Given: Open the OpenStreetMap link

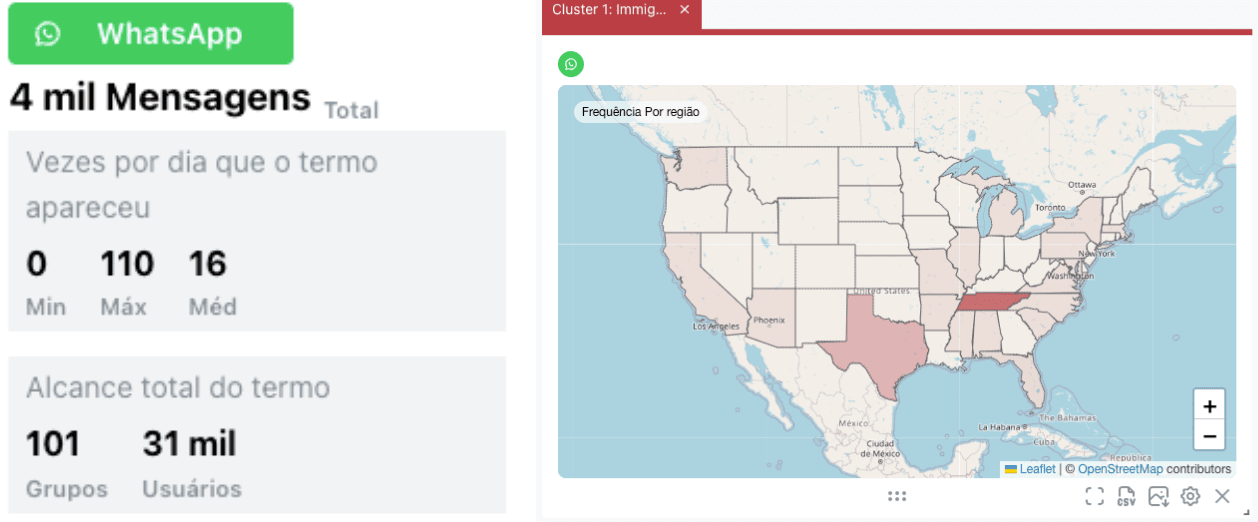Looking at the screenshot, I should [x=1120, y=469].
